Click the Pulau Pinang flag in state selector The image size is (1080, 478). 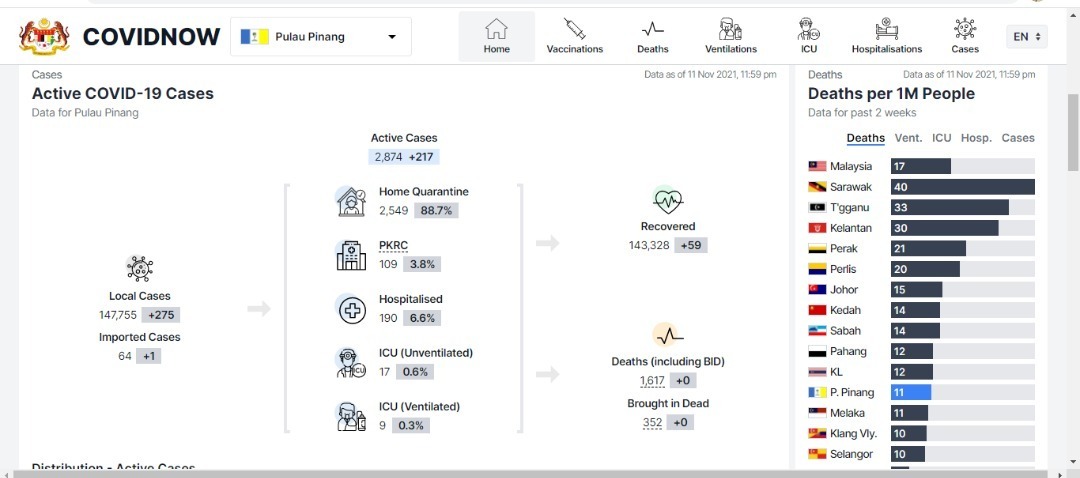254,37
